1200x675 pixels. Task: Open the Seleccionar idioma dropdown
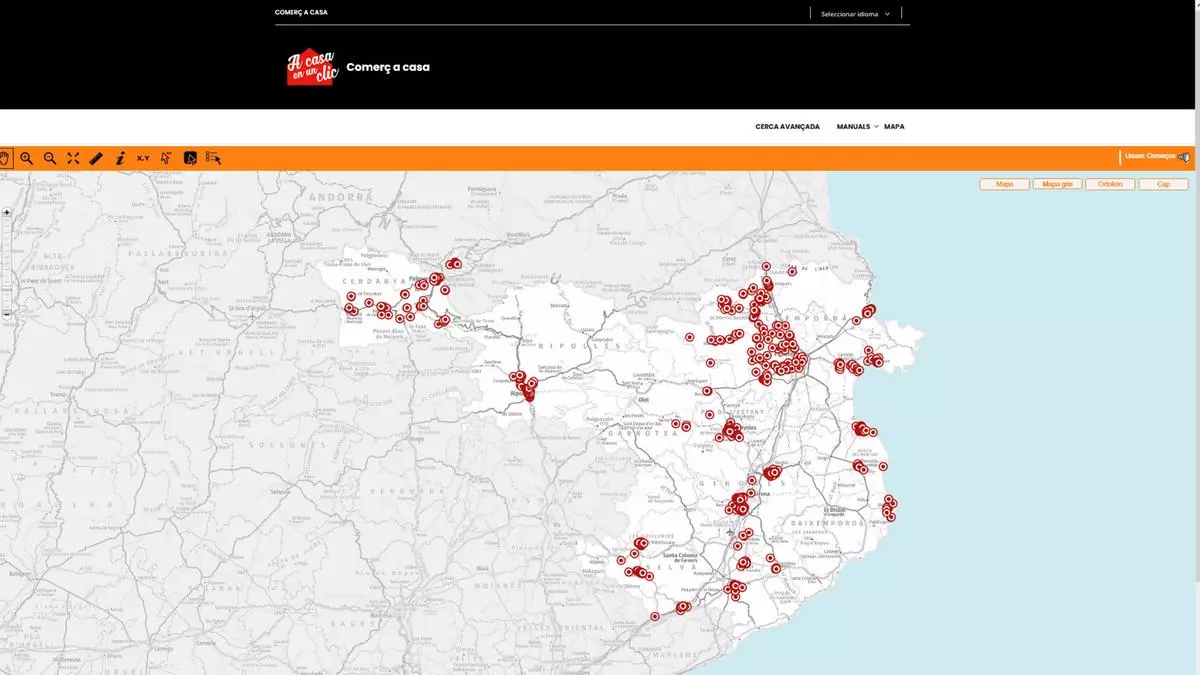click(855, 14)
